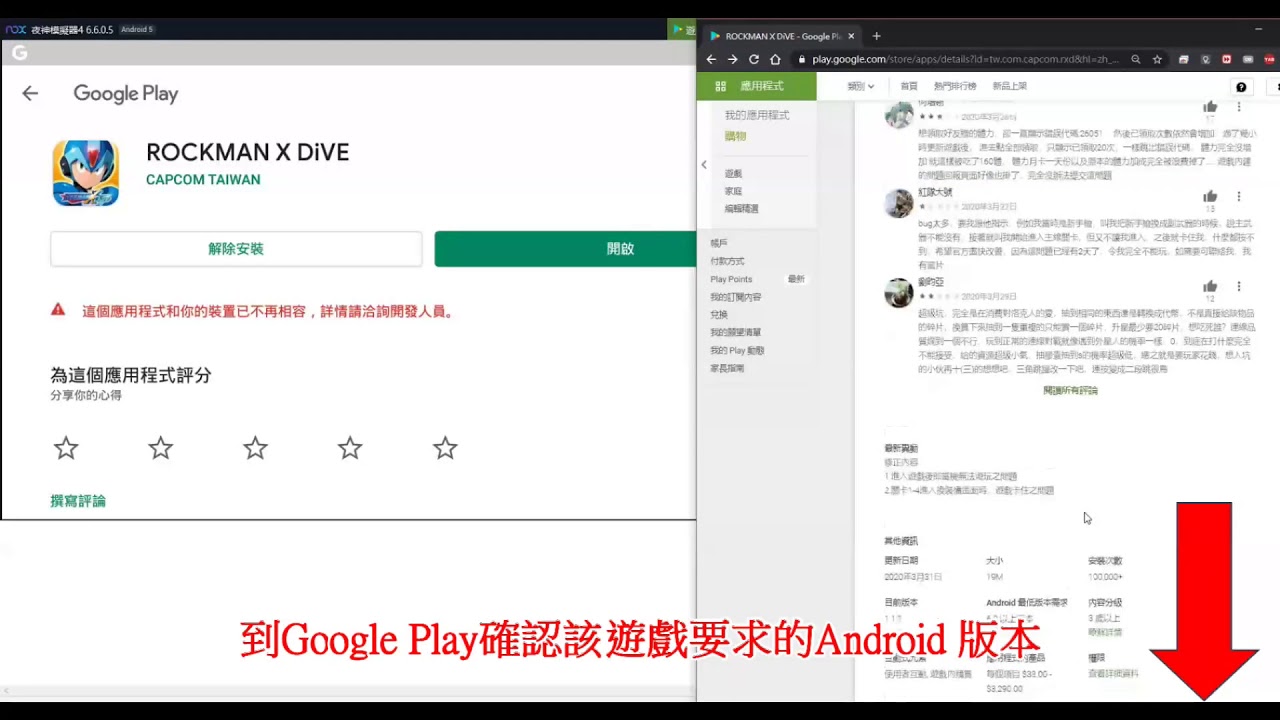Reload the browser page
The height and width of the screenshot is (720, 1280).
pos(754,59)
